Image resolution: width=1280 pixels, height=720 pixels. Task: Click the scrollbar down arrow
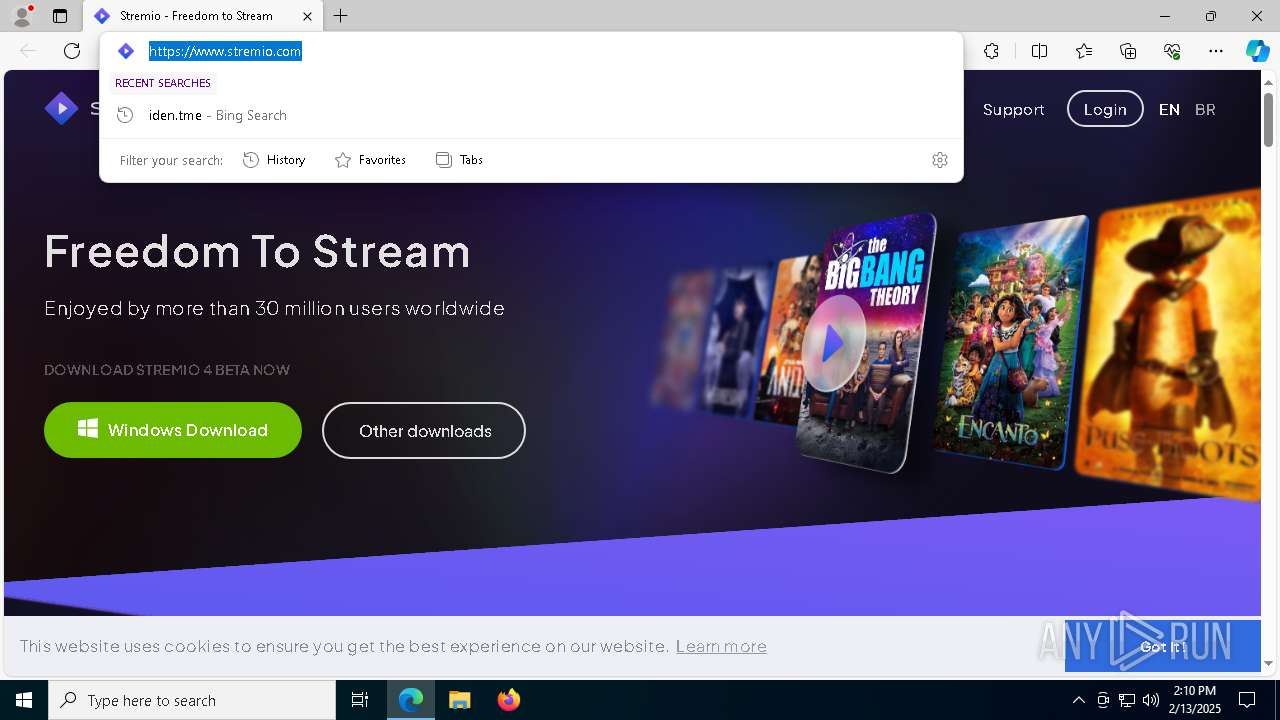point(1269,663)
